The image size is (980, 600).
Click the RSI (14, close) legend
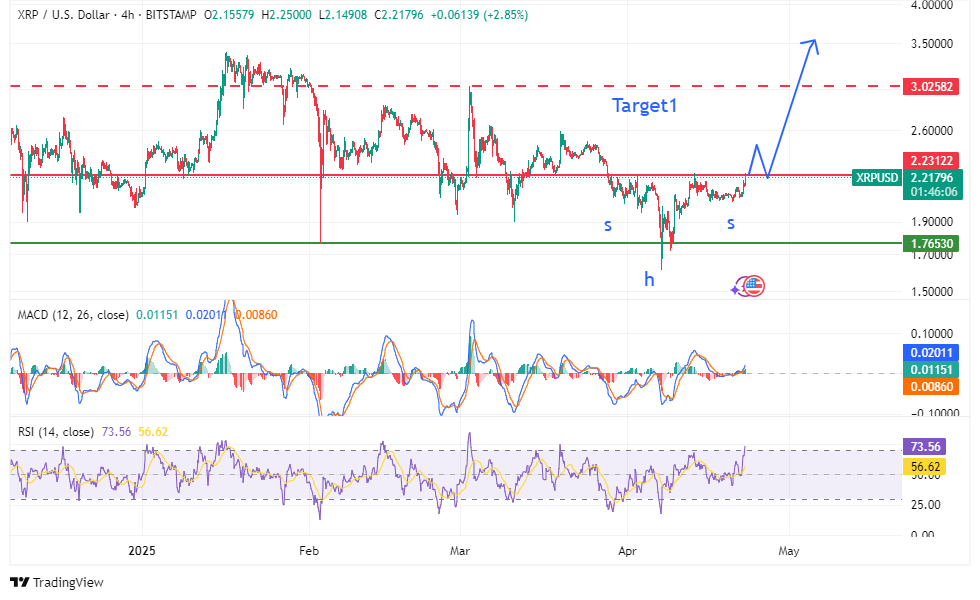pyautogui.click(x=56, y=432)
